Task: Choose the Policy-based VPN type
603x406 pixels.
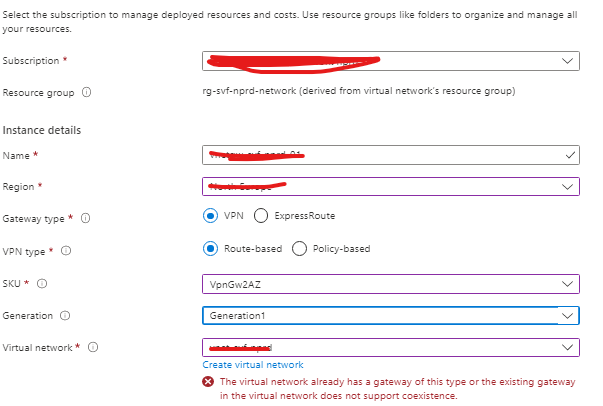Action: 299,248
